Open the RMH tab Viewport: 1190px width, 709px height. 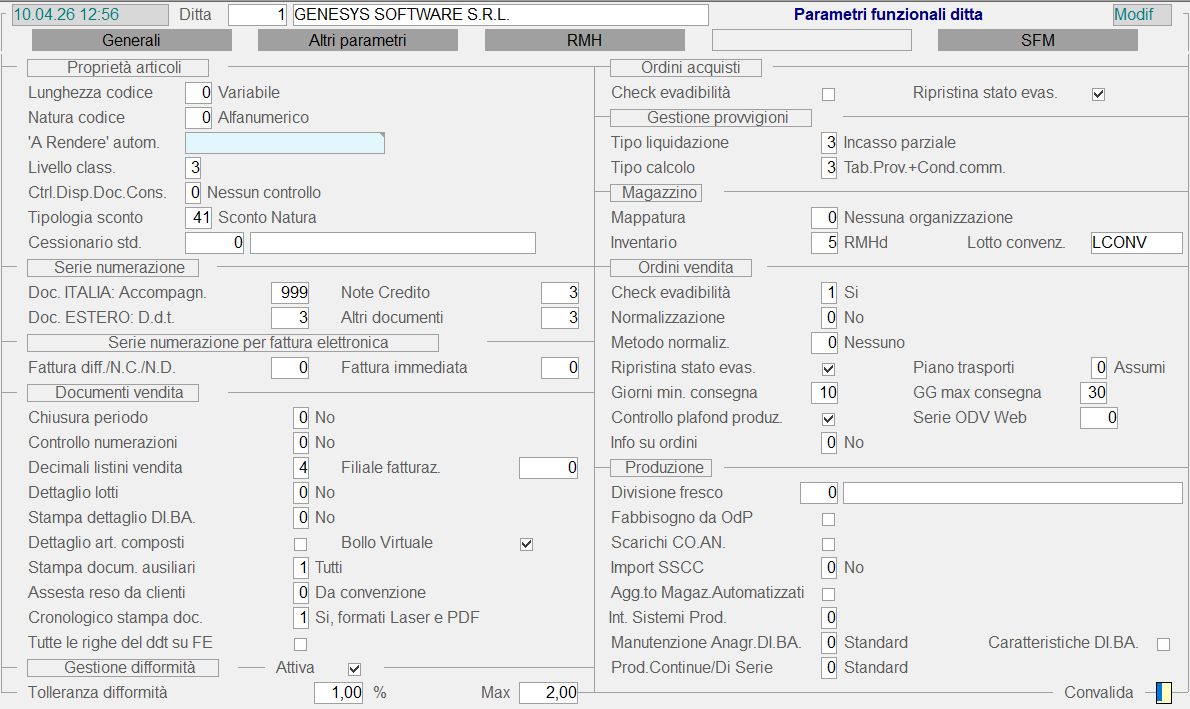[x=584, y=41]
